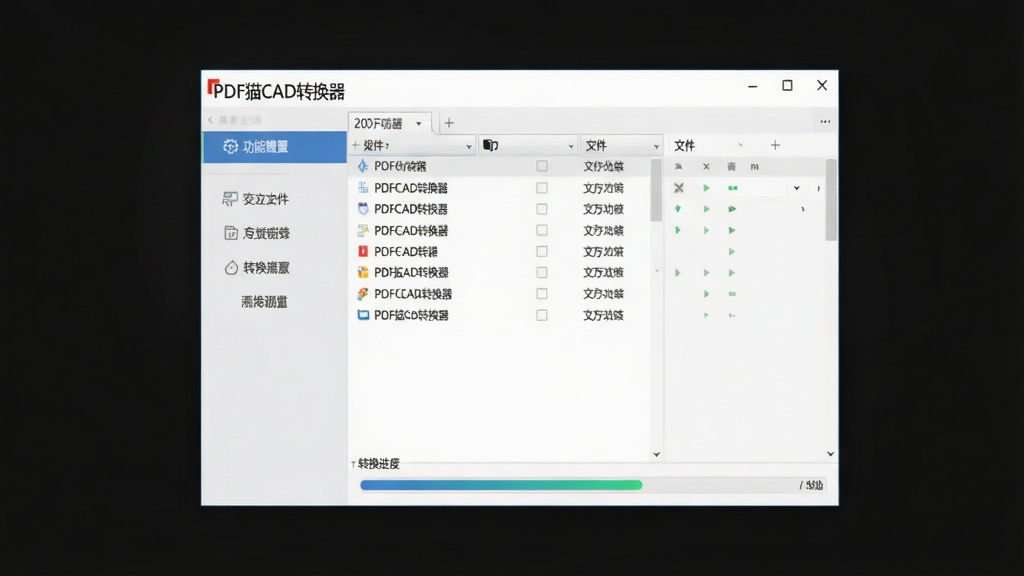
Task: Click the right panel scroll-down arrow
Action: [831, 454]
